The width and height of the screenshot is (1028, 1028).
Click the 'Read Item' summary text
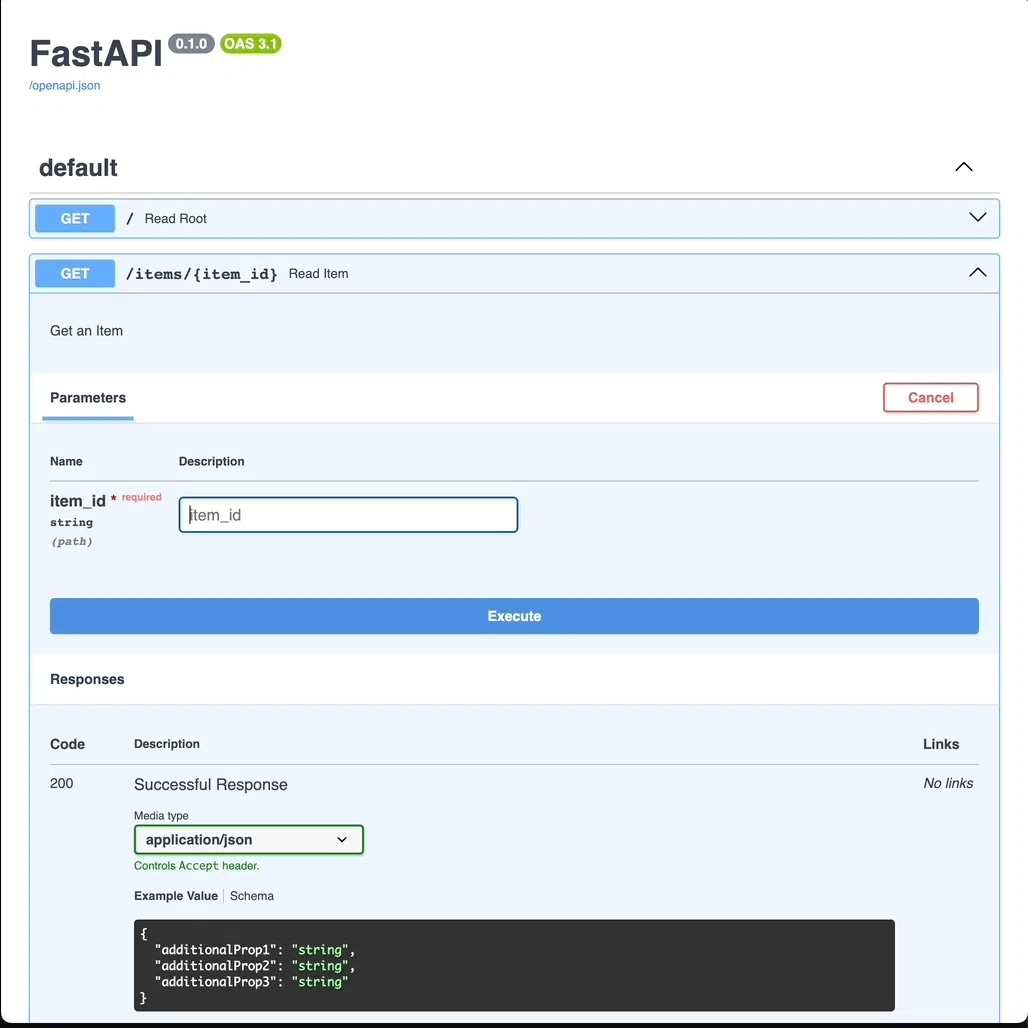pos(319,273)
